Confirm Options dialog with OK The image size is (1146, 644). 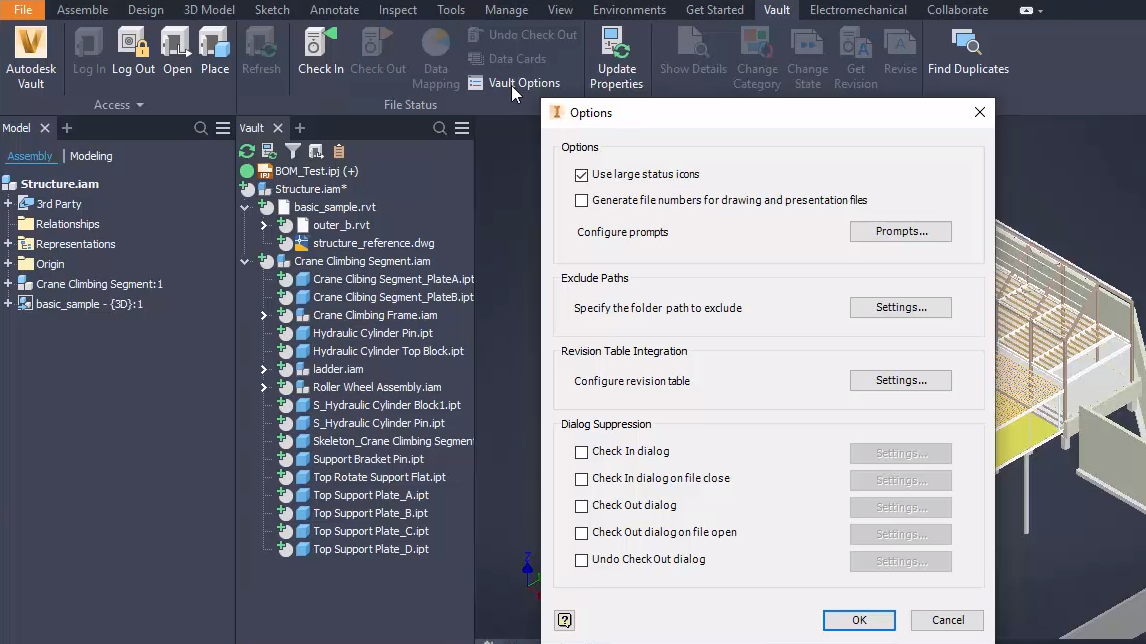pyautogui.click(x=859, y=621)
